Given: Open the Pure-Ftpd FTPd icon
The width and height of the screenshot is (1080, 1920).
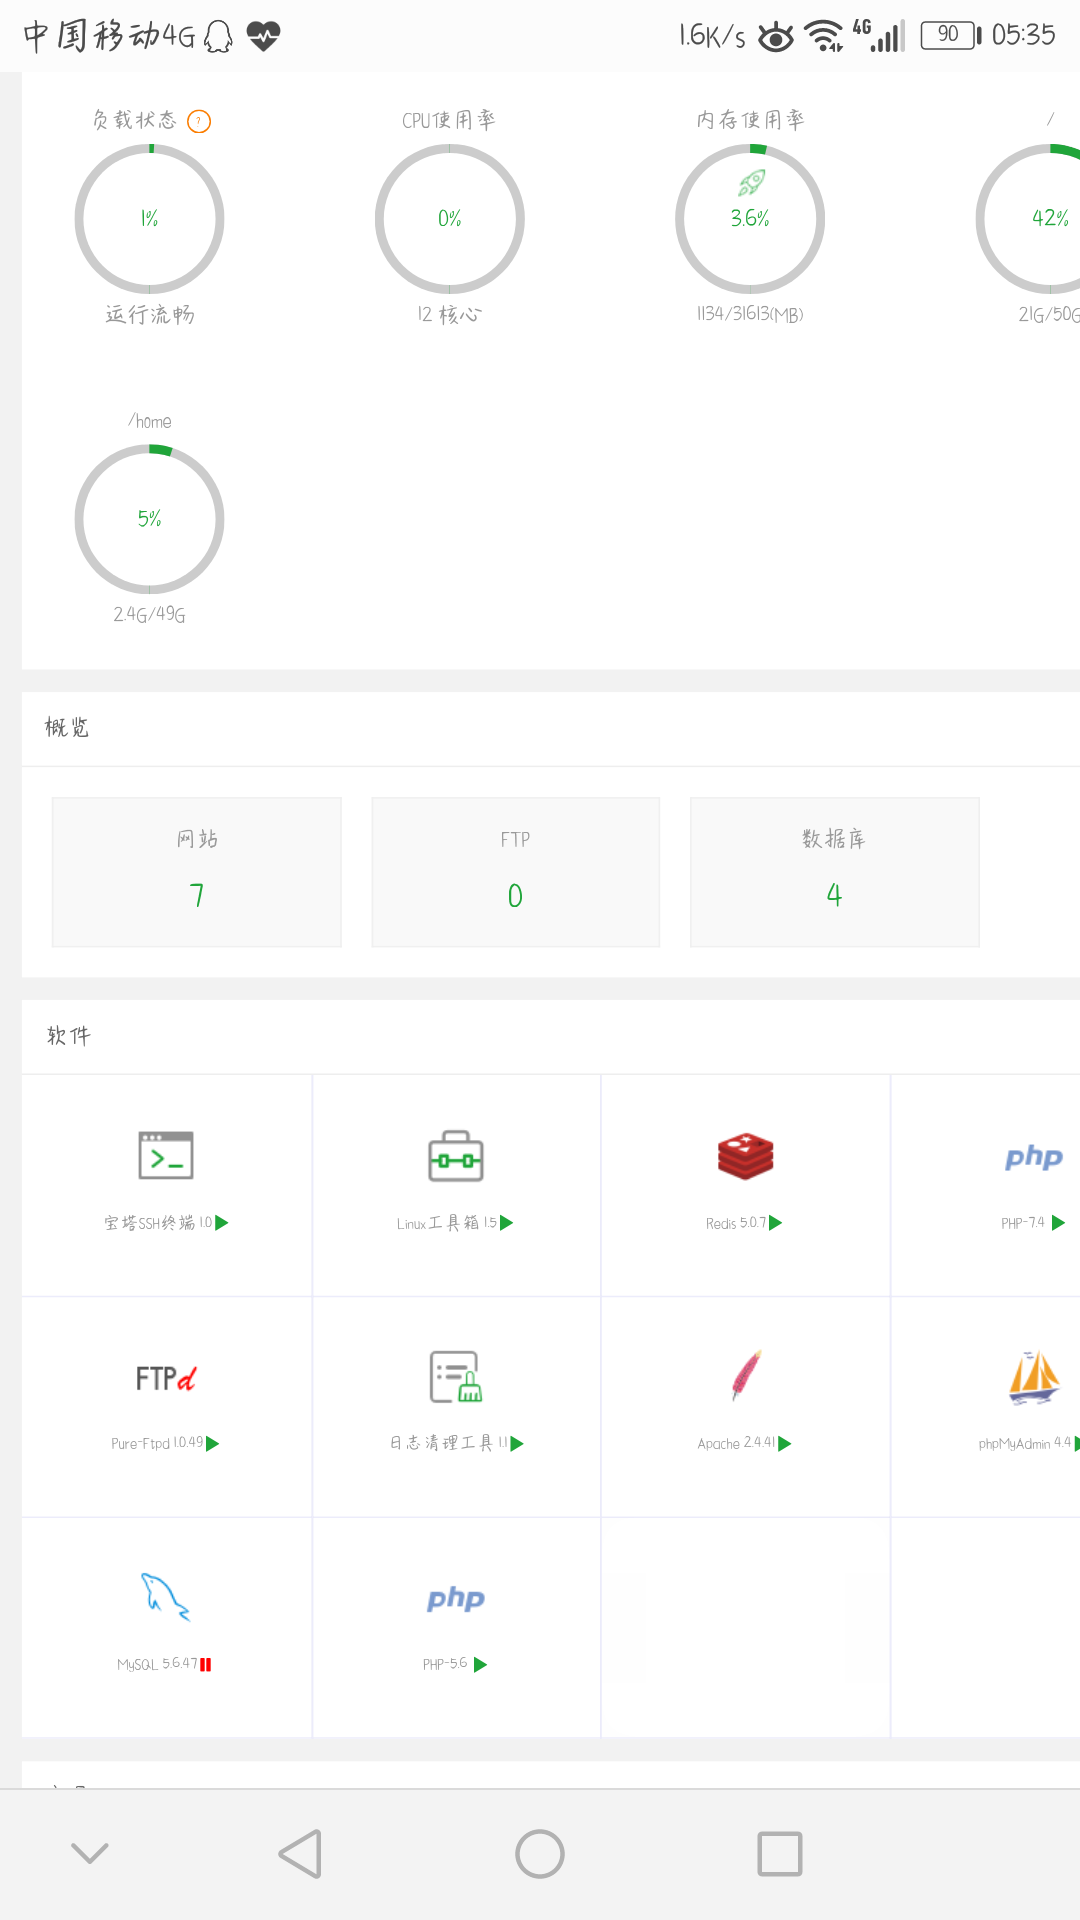Looking at the screenshot, I should click(166, 1378).
